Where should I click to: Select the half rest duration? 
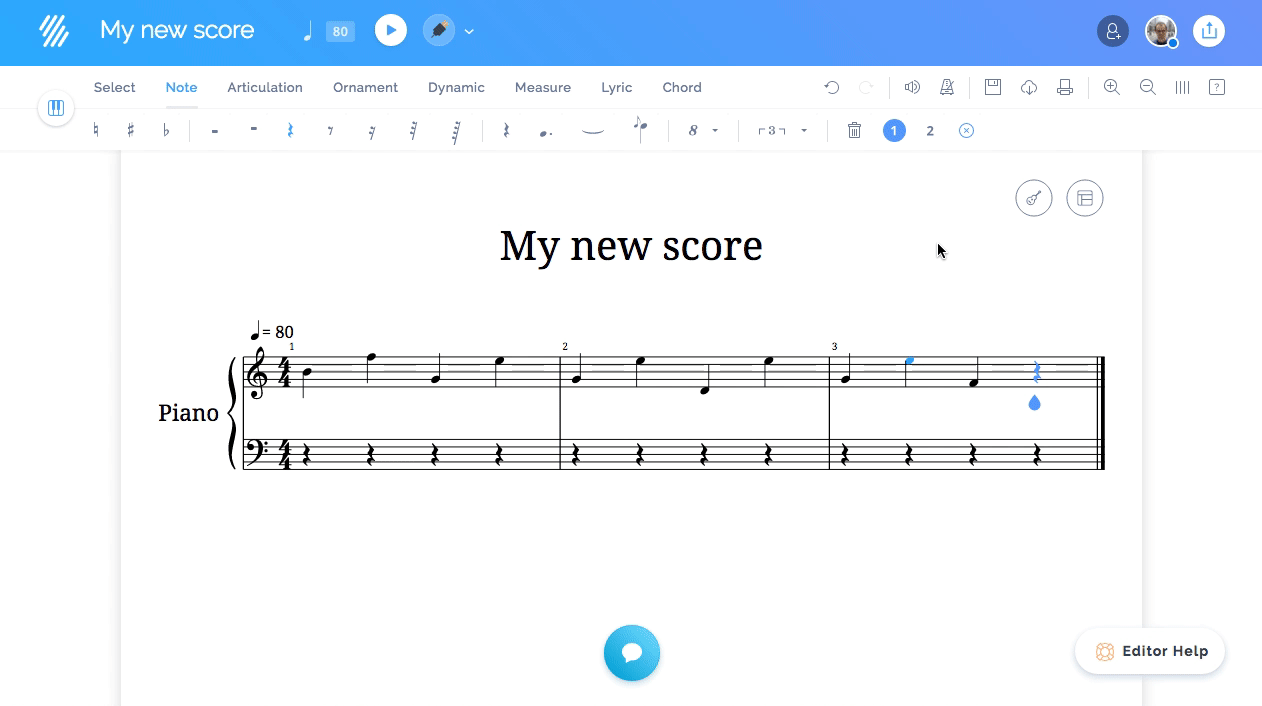[x=254, y=129]
